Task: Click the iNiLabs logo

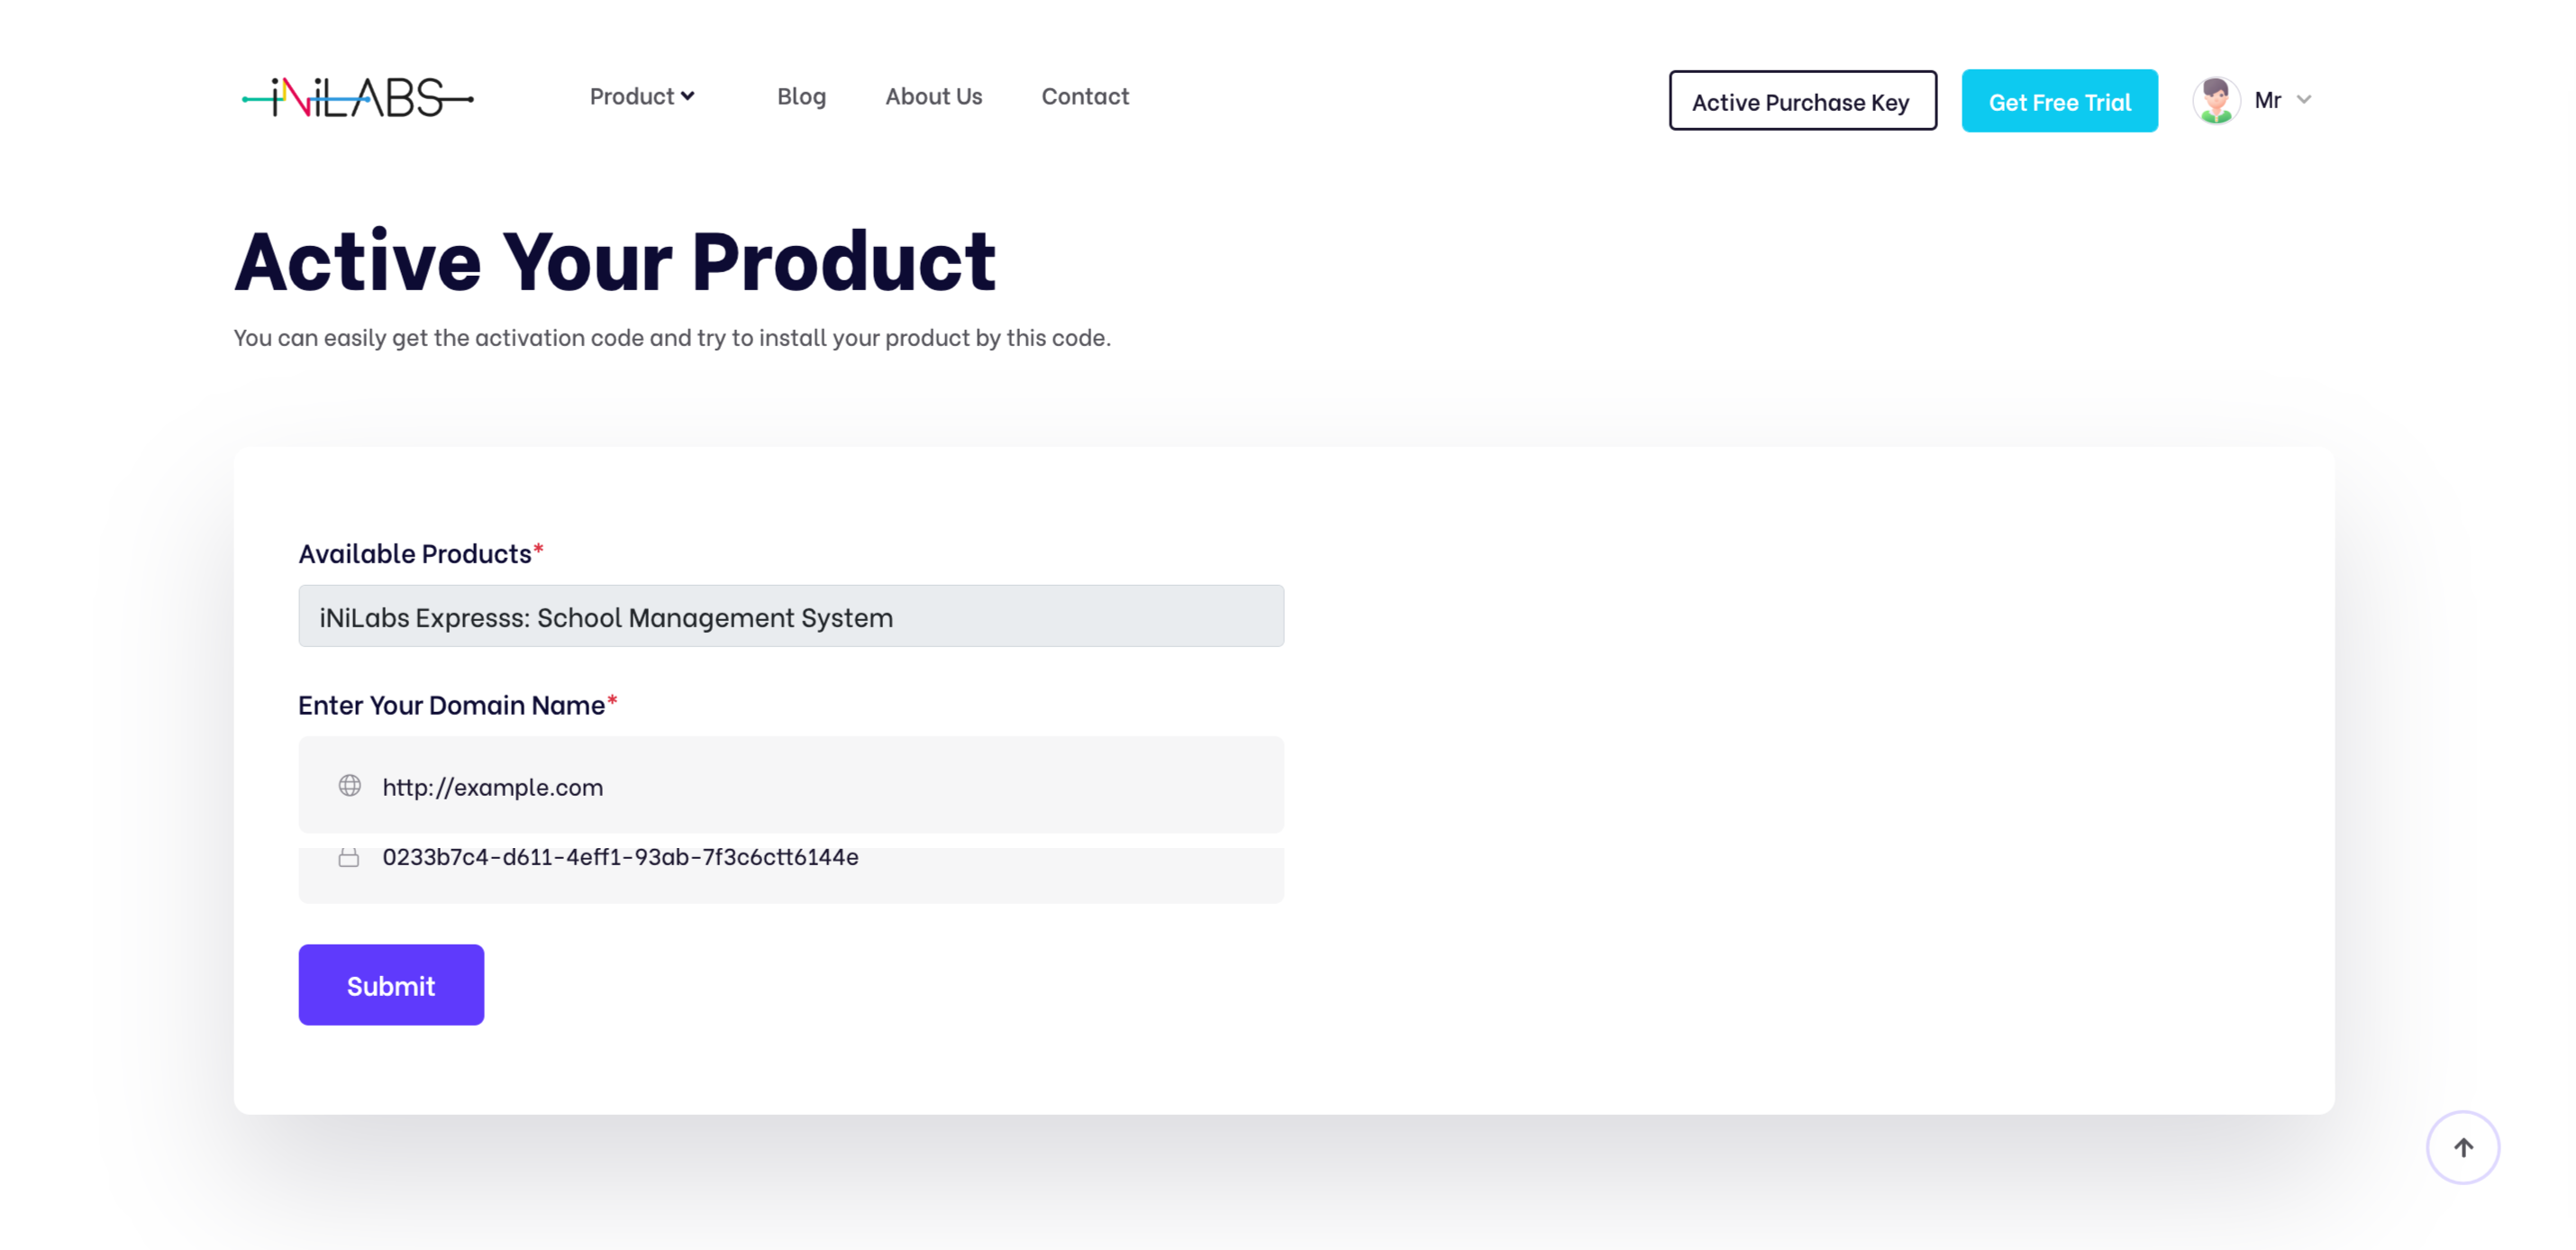Action: [357, 98]
